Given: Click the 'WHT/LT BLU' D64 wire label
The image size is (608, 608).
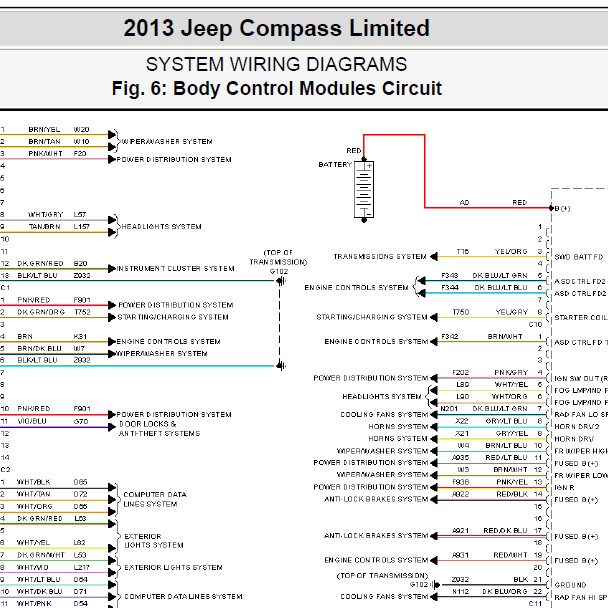Looking at the screenshot, I should pyautogui.click(x=38, y=579).
